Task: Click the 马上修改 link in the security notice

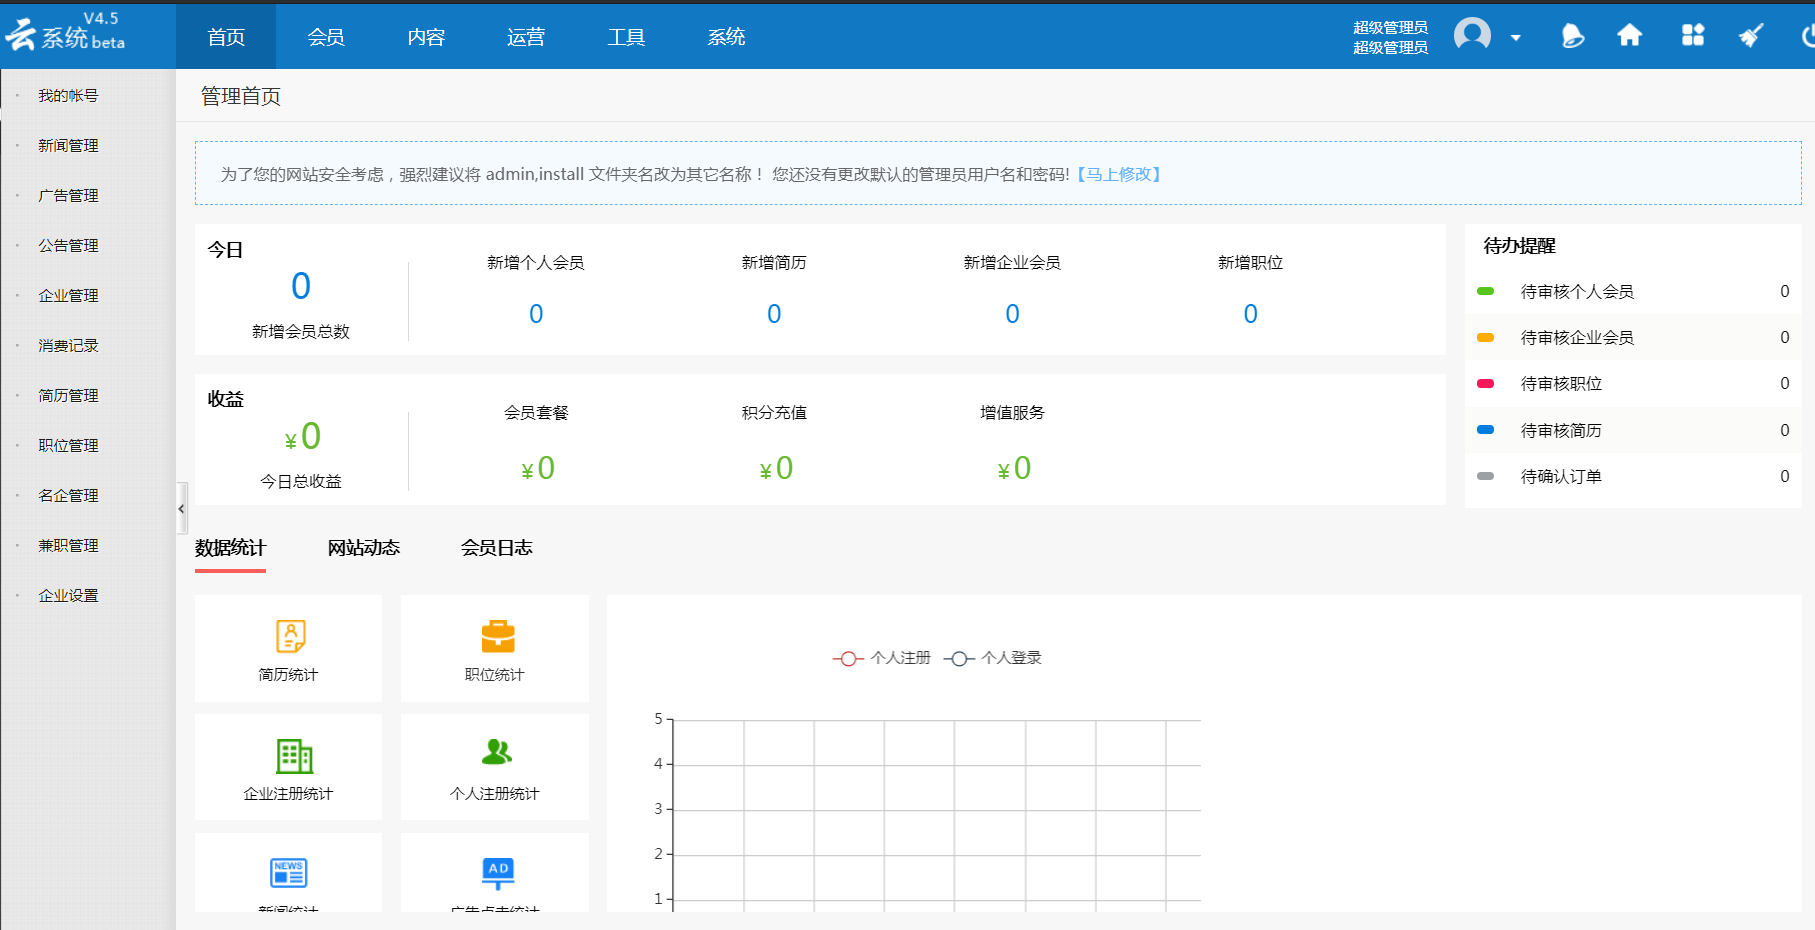Action: (1119, 173)
